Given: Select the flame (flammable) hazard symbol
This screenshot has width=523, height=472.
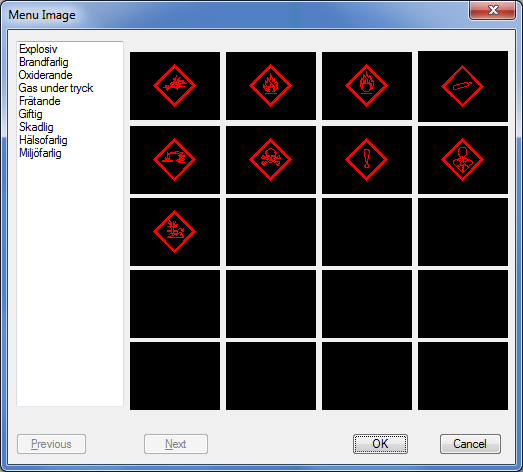Looking at the screenshot, I should tap(271, 86).
